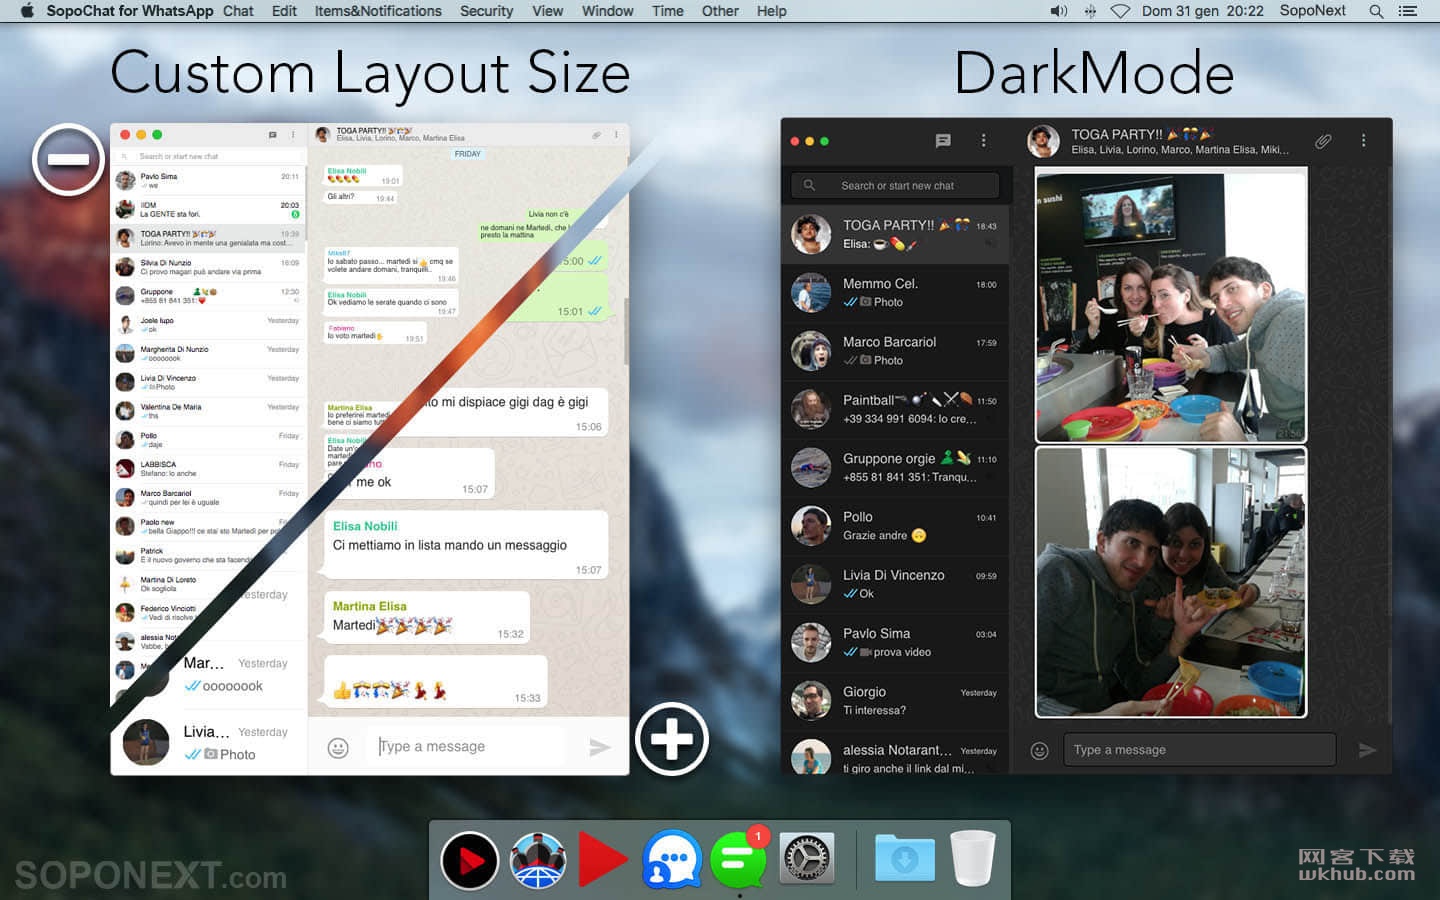Open Paintball chat in dark list

pyautogui.click(x=895, y=409)
